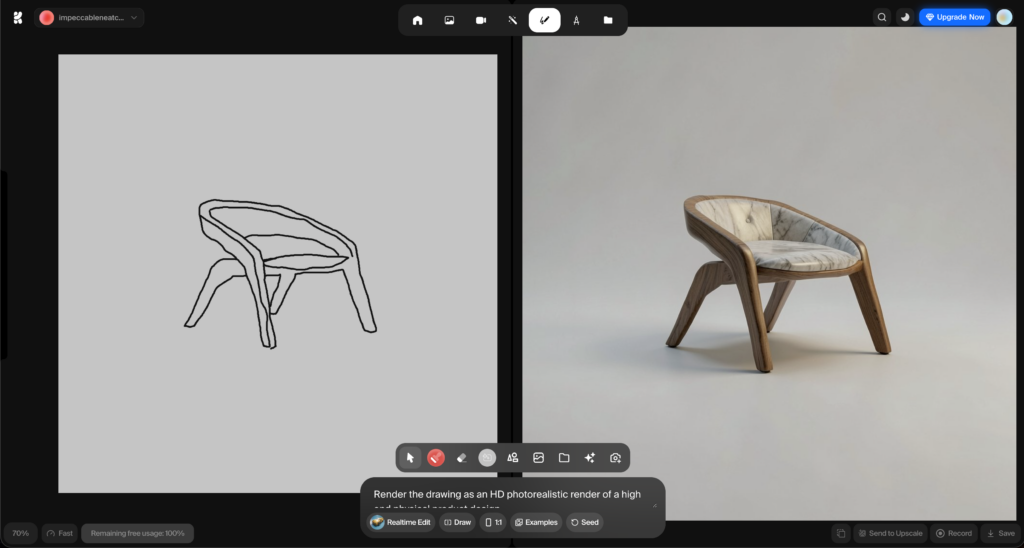Choose the red brush tool
1024x548 pixels.
pyautogui.click(x=436, y=457)
